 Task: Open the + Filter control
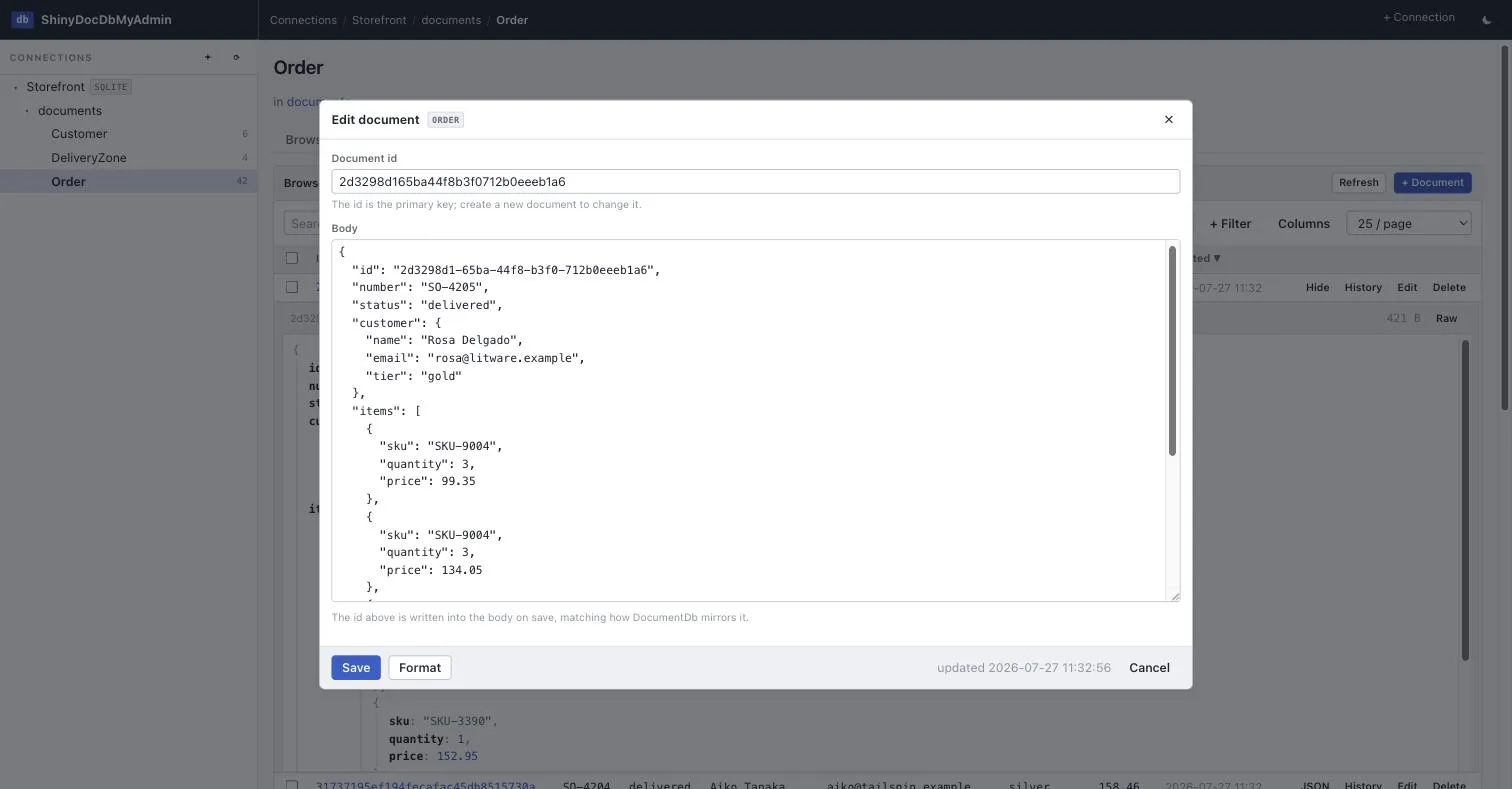(x=1230, y=224)
